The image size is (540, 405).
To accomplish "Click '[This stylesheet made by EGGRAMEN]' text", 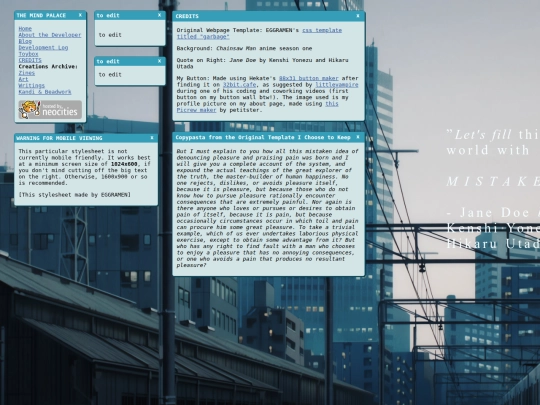I will click(x=75, y=195).
